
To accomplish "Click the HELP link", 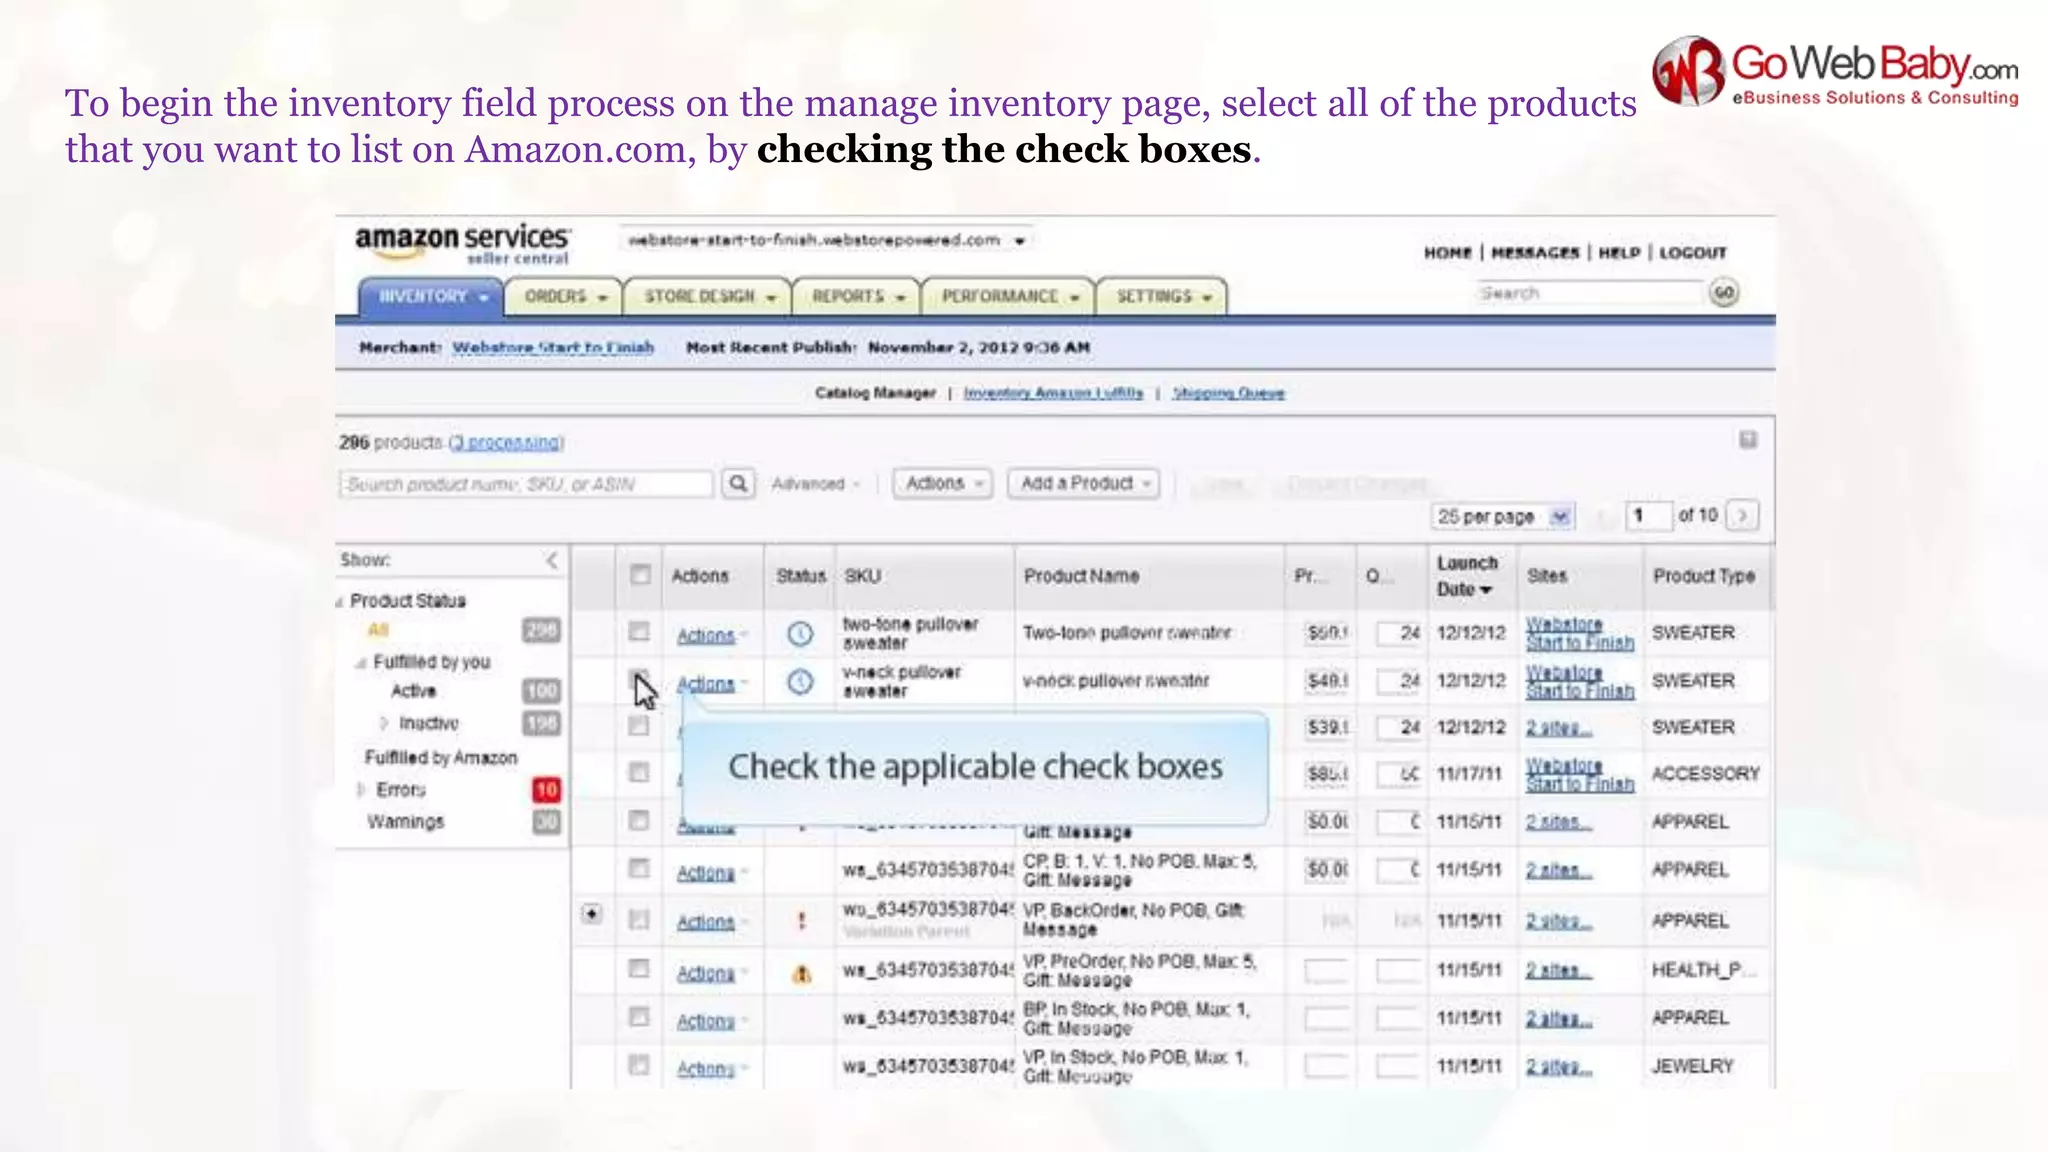I will (1619, 253).
